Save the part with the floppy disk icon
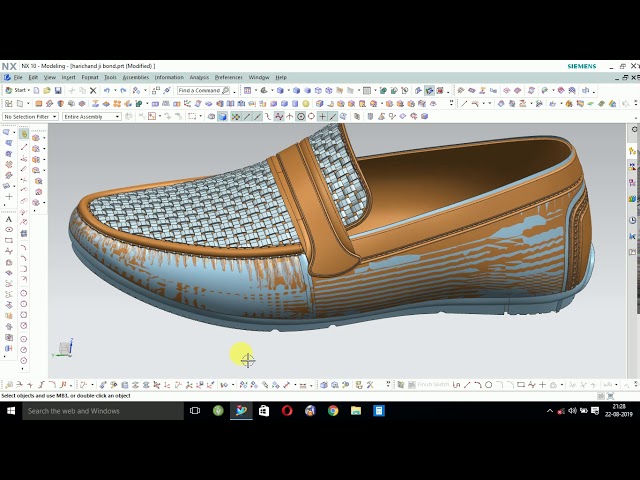The width and height of the screenshot is (640, 480). click(x=58, y=91)
